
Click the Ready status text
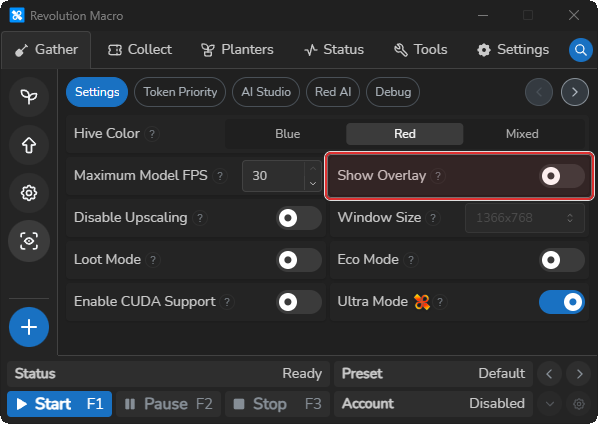tap(302, 374)
